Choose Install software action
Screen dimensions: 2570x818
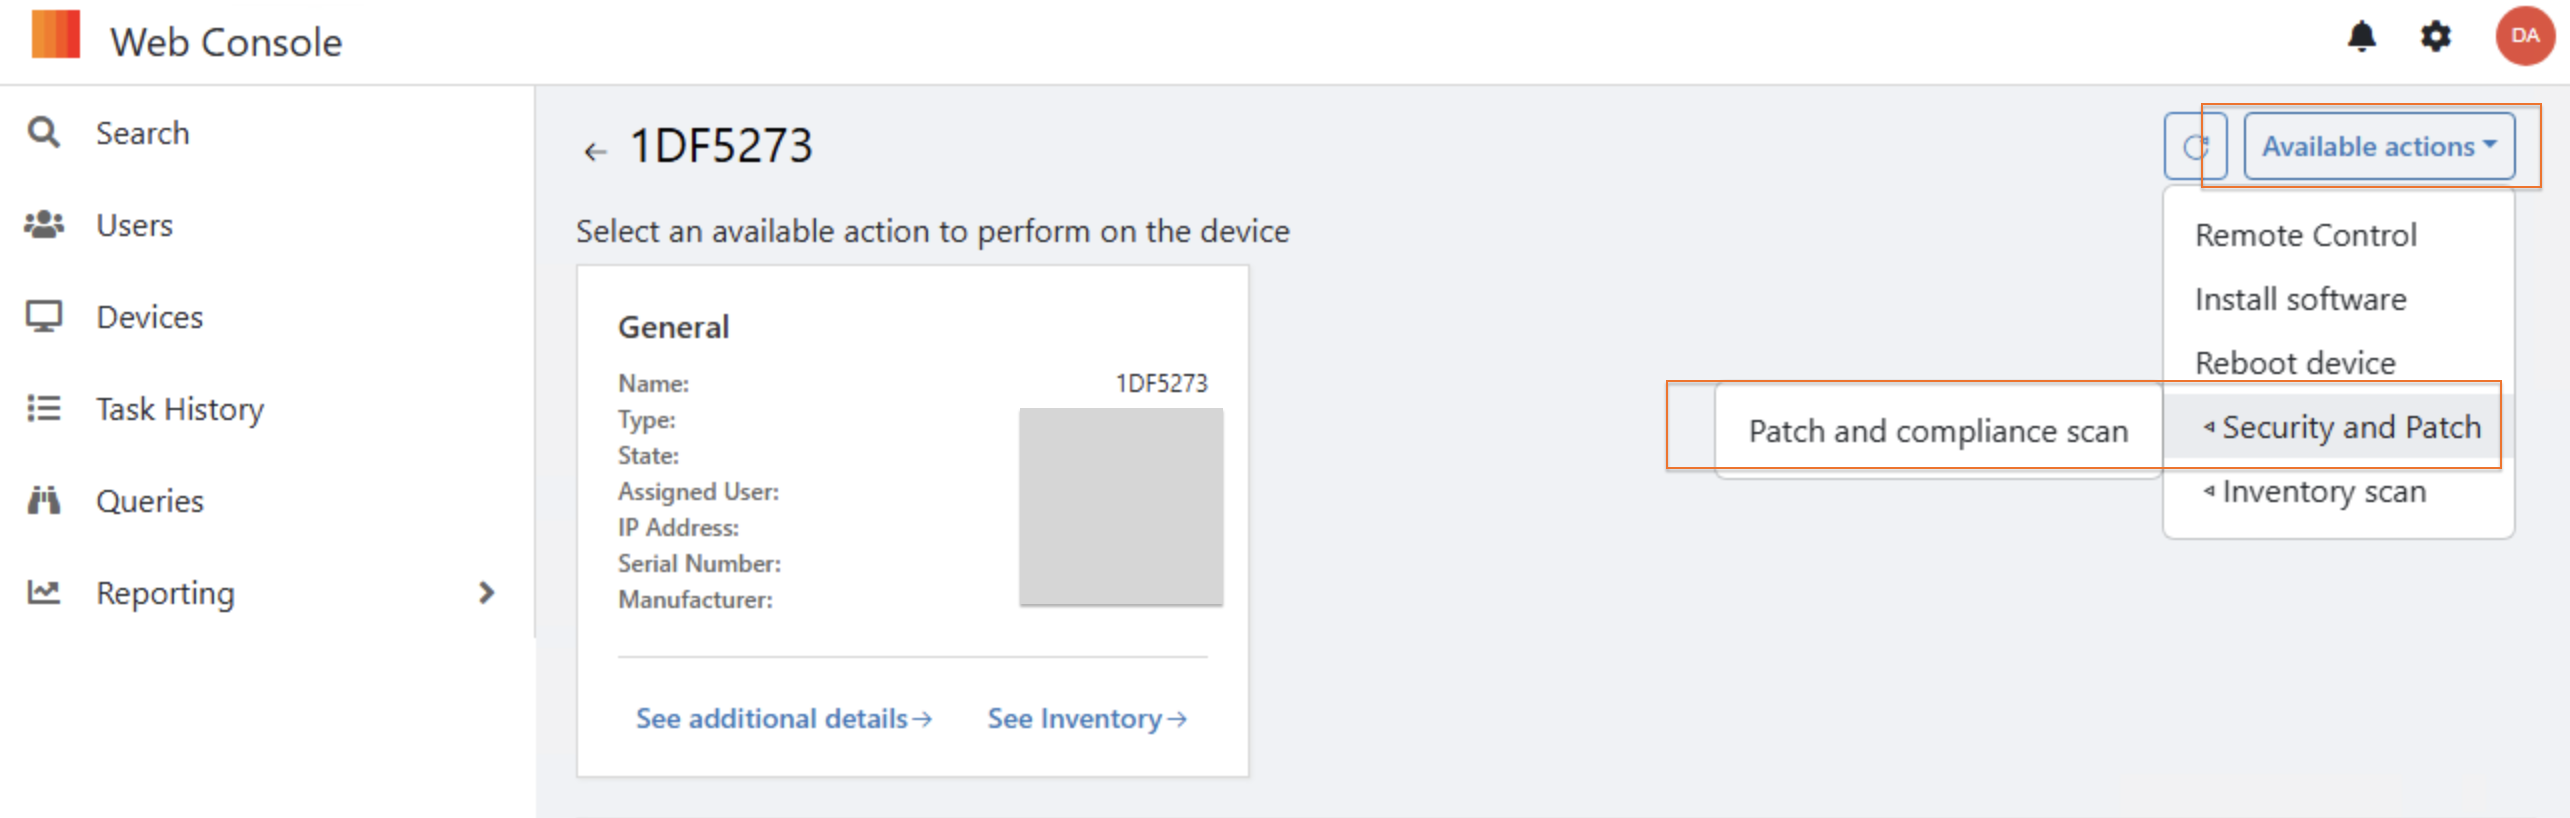pyautogui.click(x=2300, y=299)
